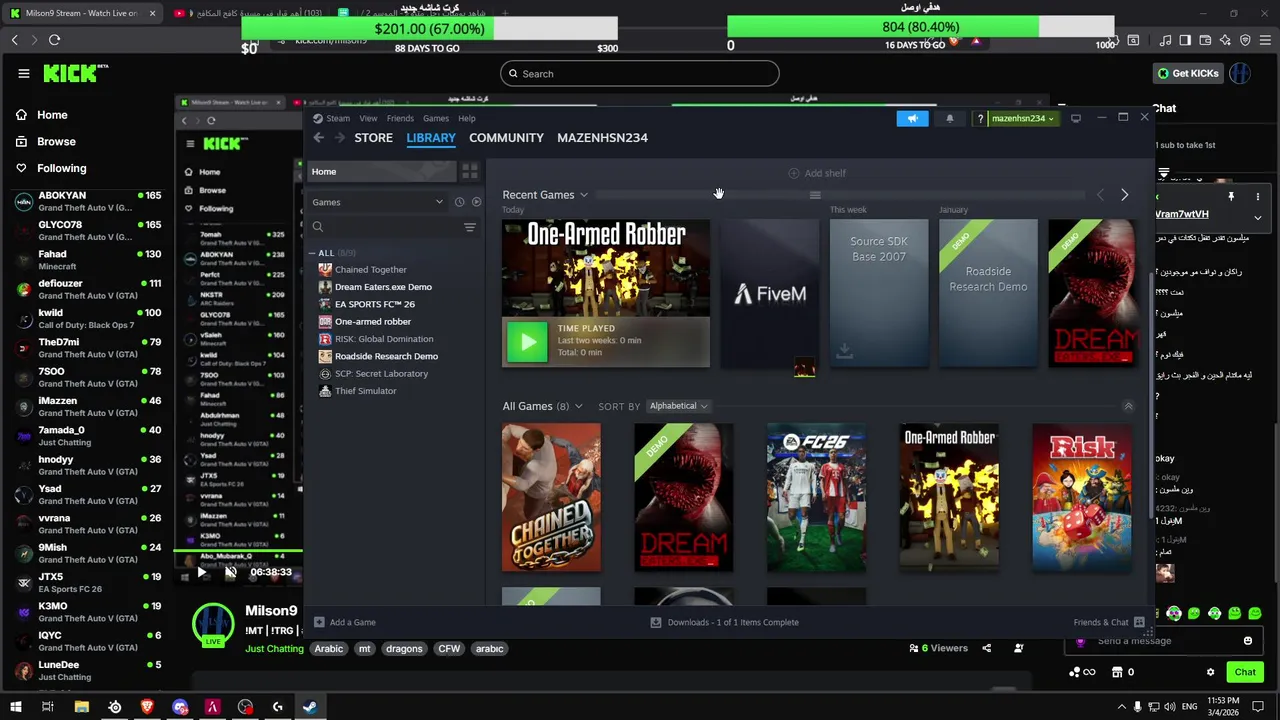Change sort by Alphabetical dropdown
This screenshot has width=1280, height=720.
[678, 406]
